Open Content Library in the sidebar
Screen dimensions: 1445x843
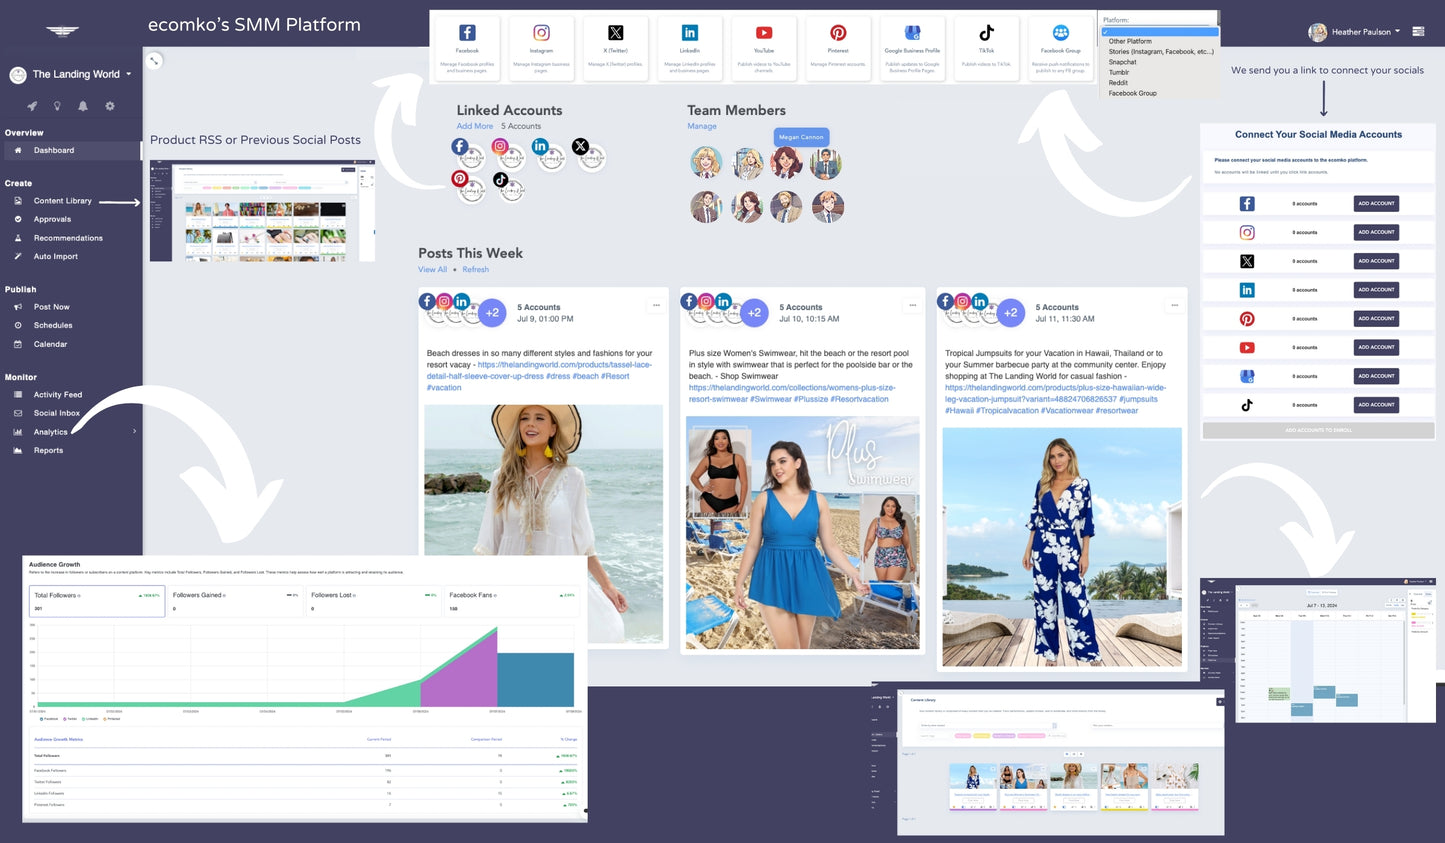(x=62, y=201)
